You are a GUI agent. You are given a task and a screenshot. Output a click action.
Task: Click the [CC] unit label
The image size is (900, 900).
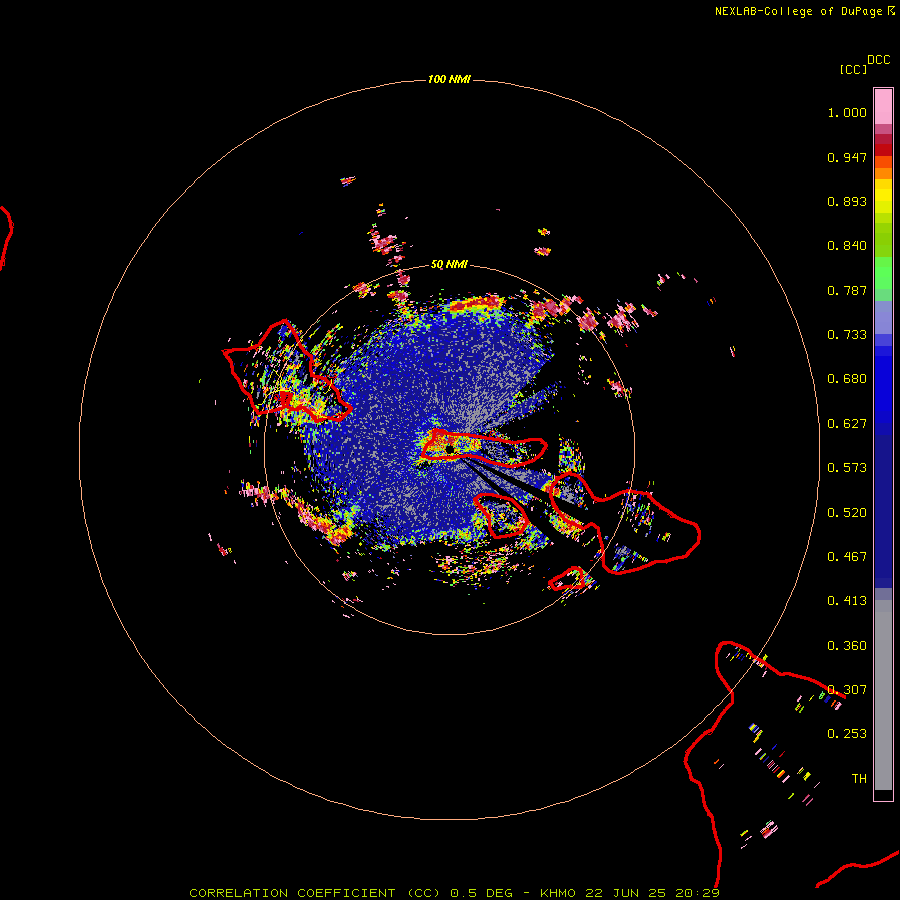(853, 69)
